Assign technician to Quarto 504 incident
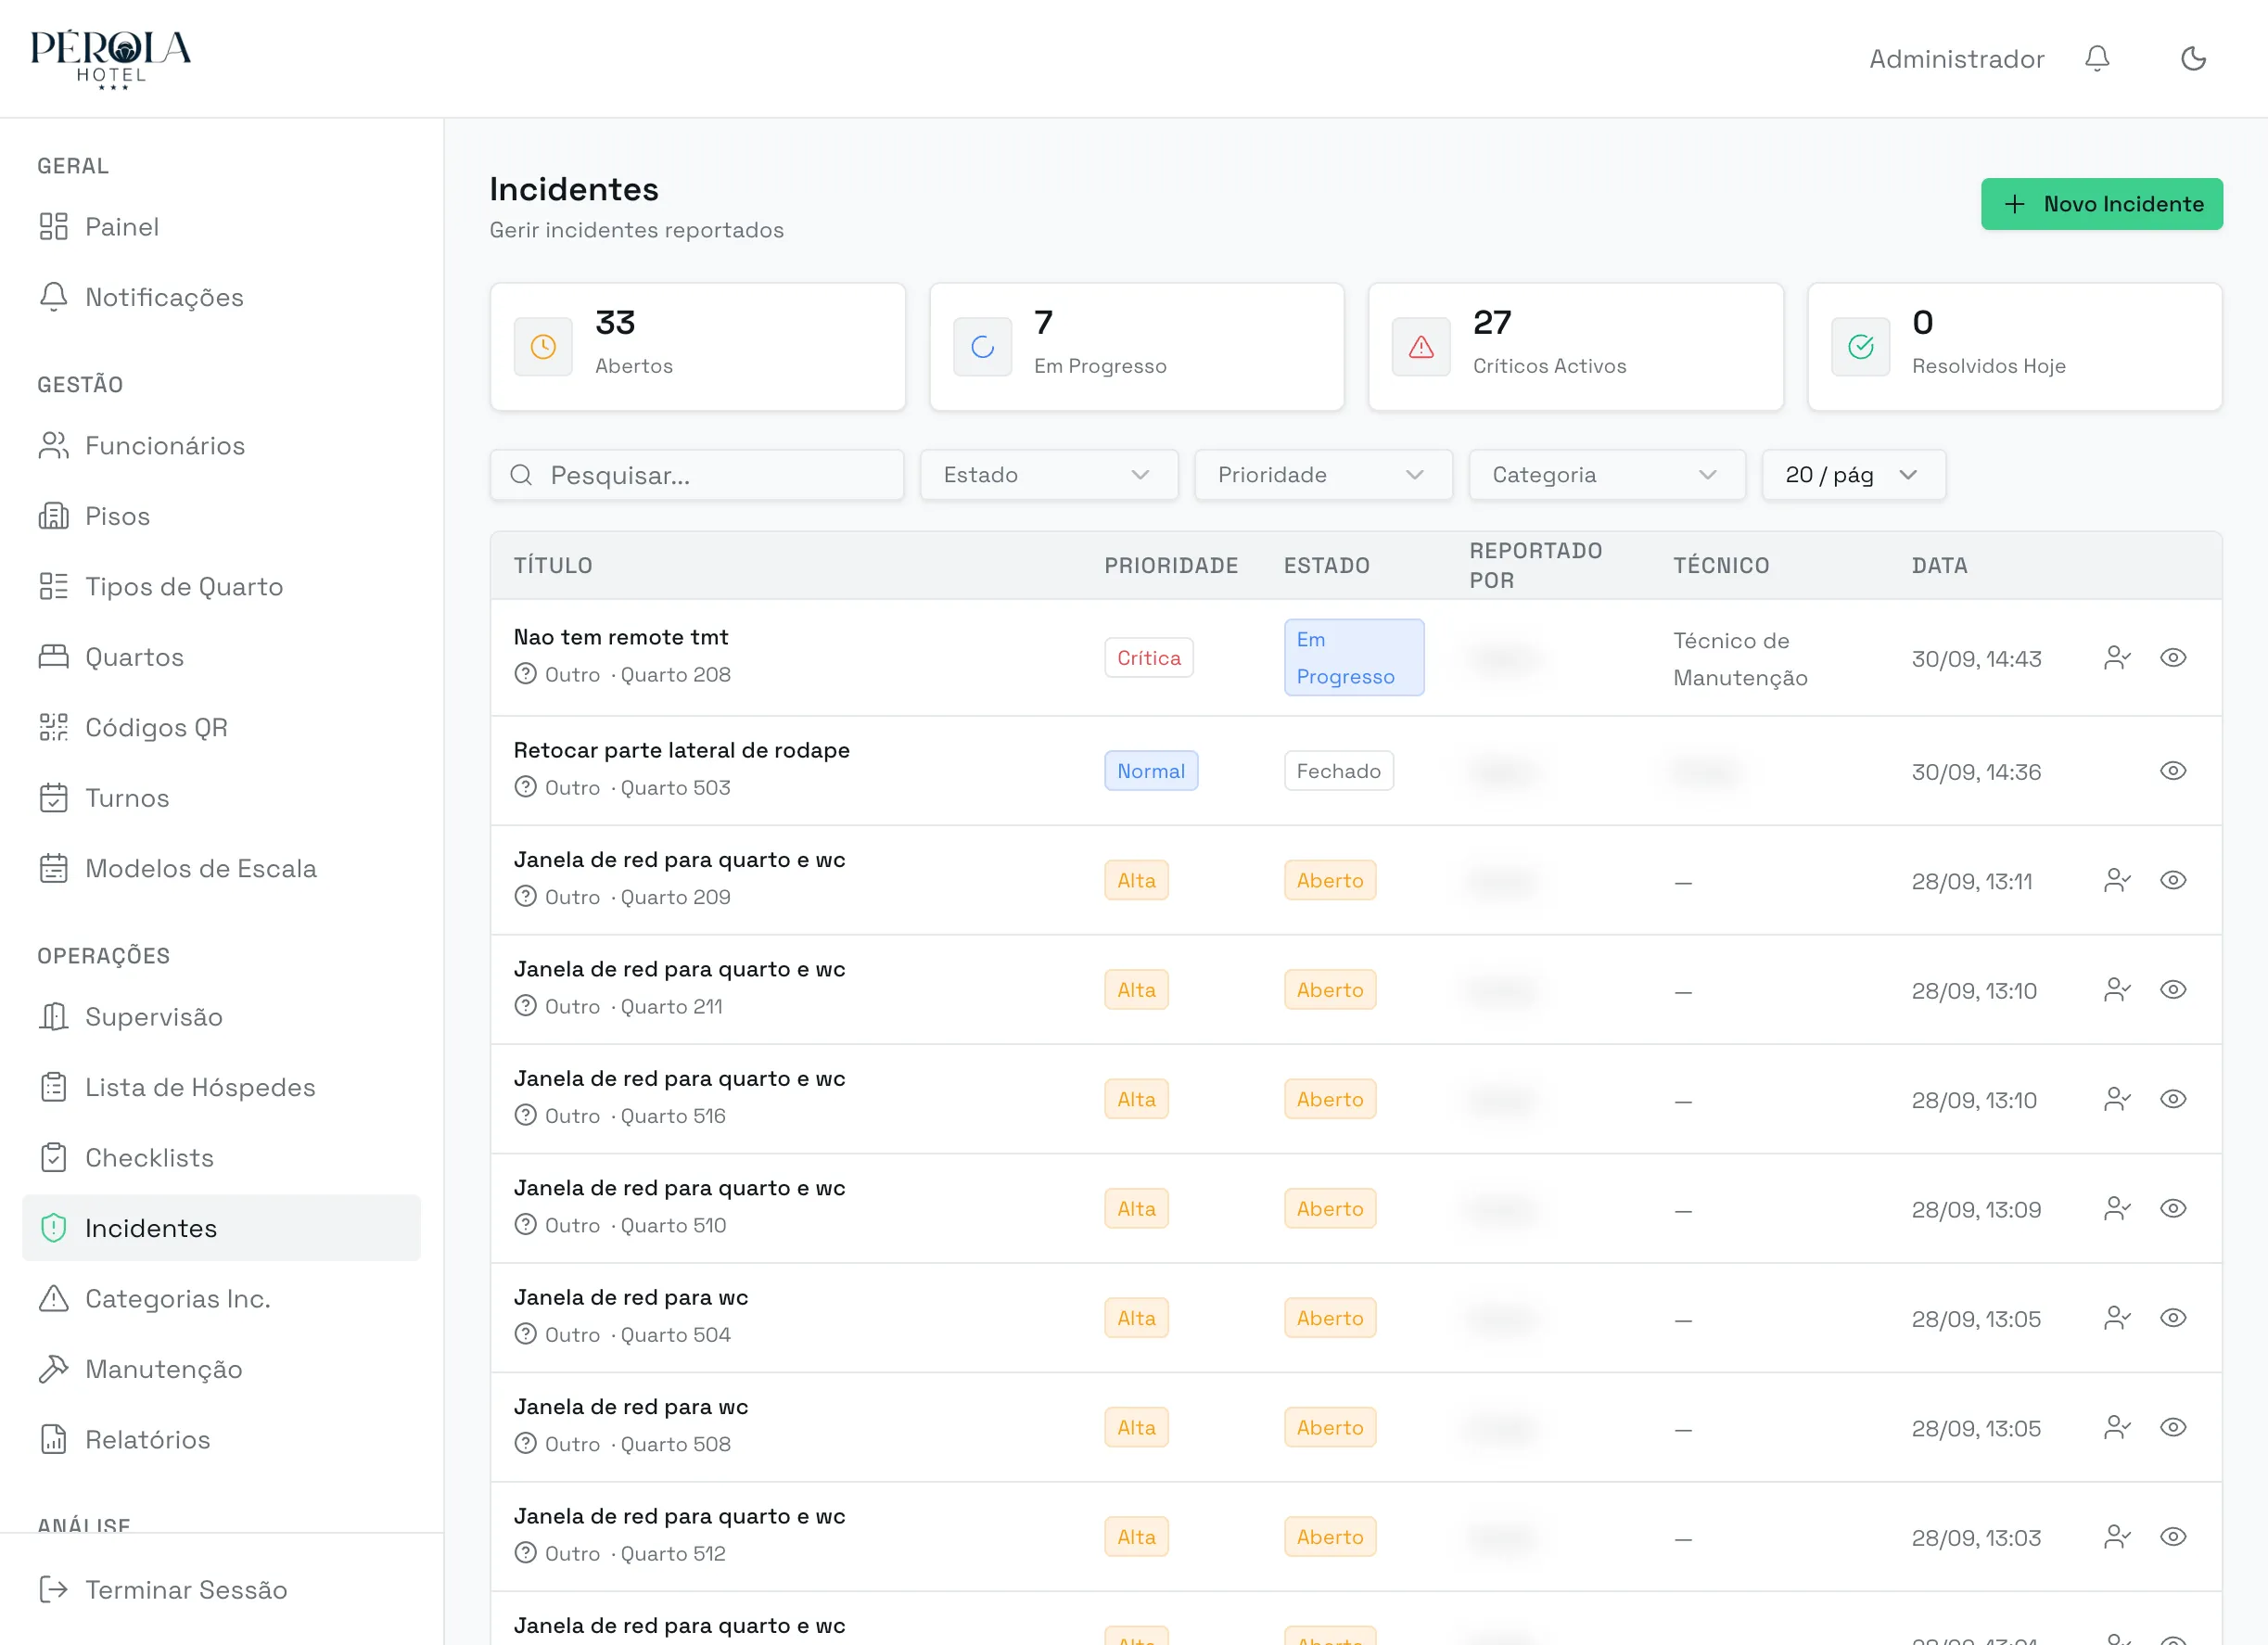Viewport: 2268px width, 1645px height. pos(2116,1318)
